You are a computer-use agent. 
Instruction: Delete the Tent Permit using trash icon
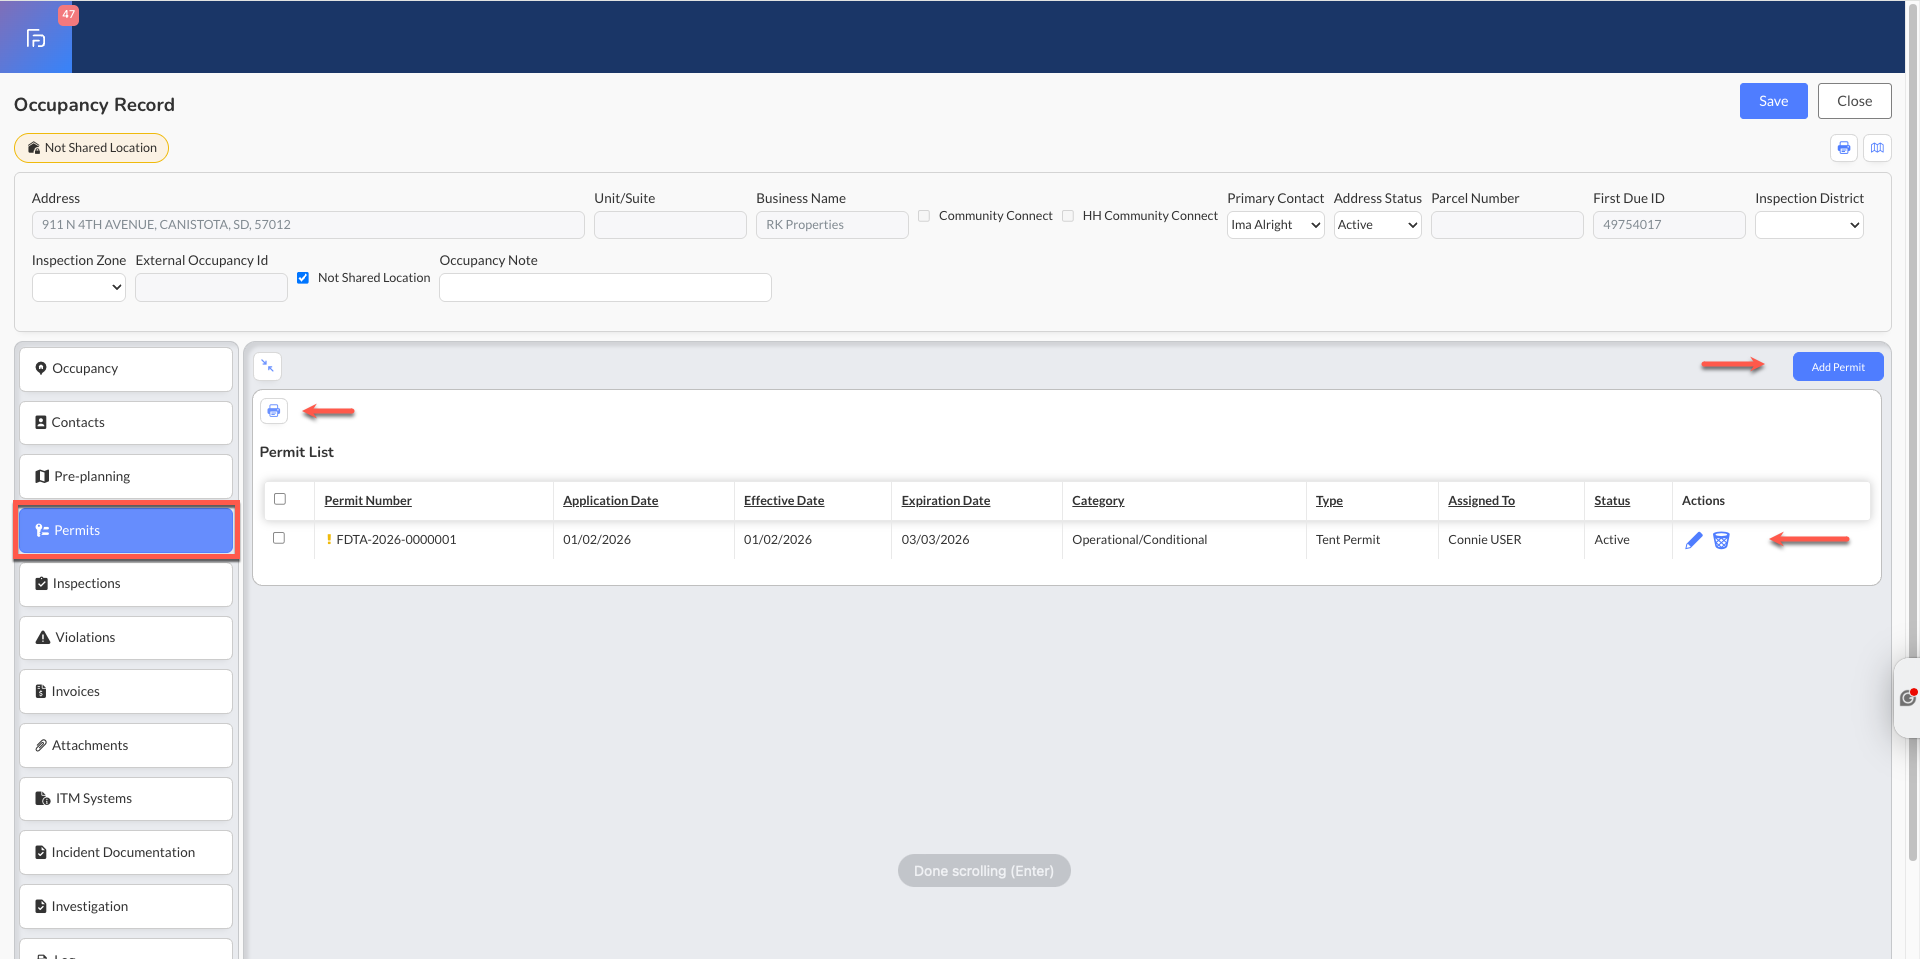(1721, 540)
